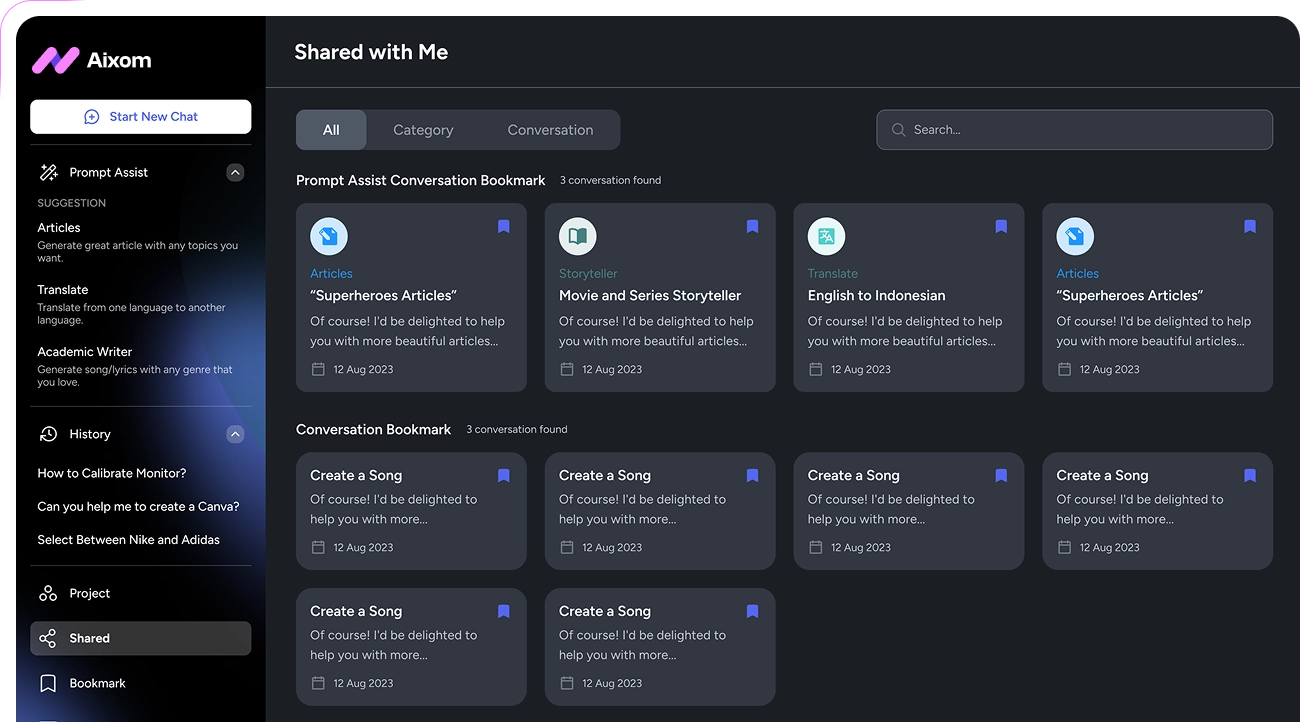Open the Bookmark icon in sidebar
The width and height of the screenshot is (1316, 722).
click(x=48, y=684)
